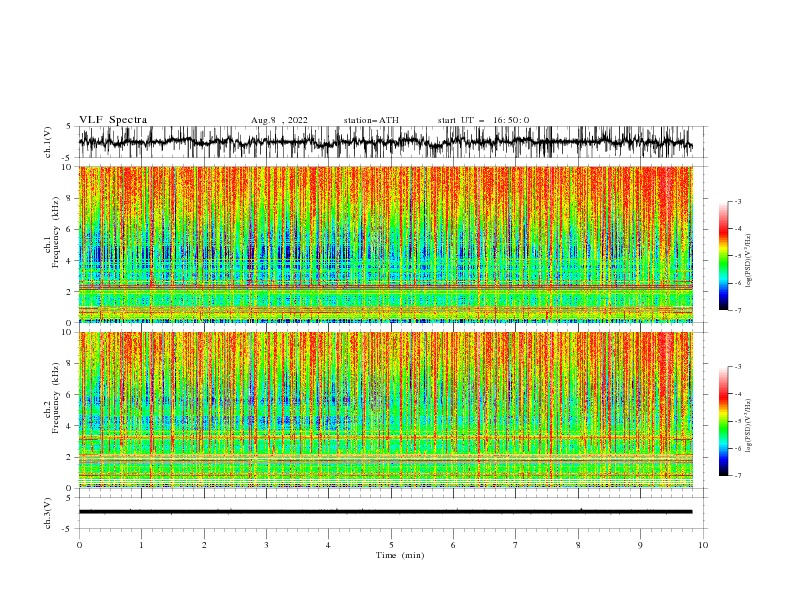Click time-axis tick label 5

coord(391,545)
